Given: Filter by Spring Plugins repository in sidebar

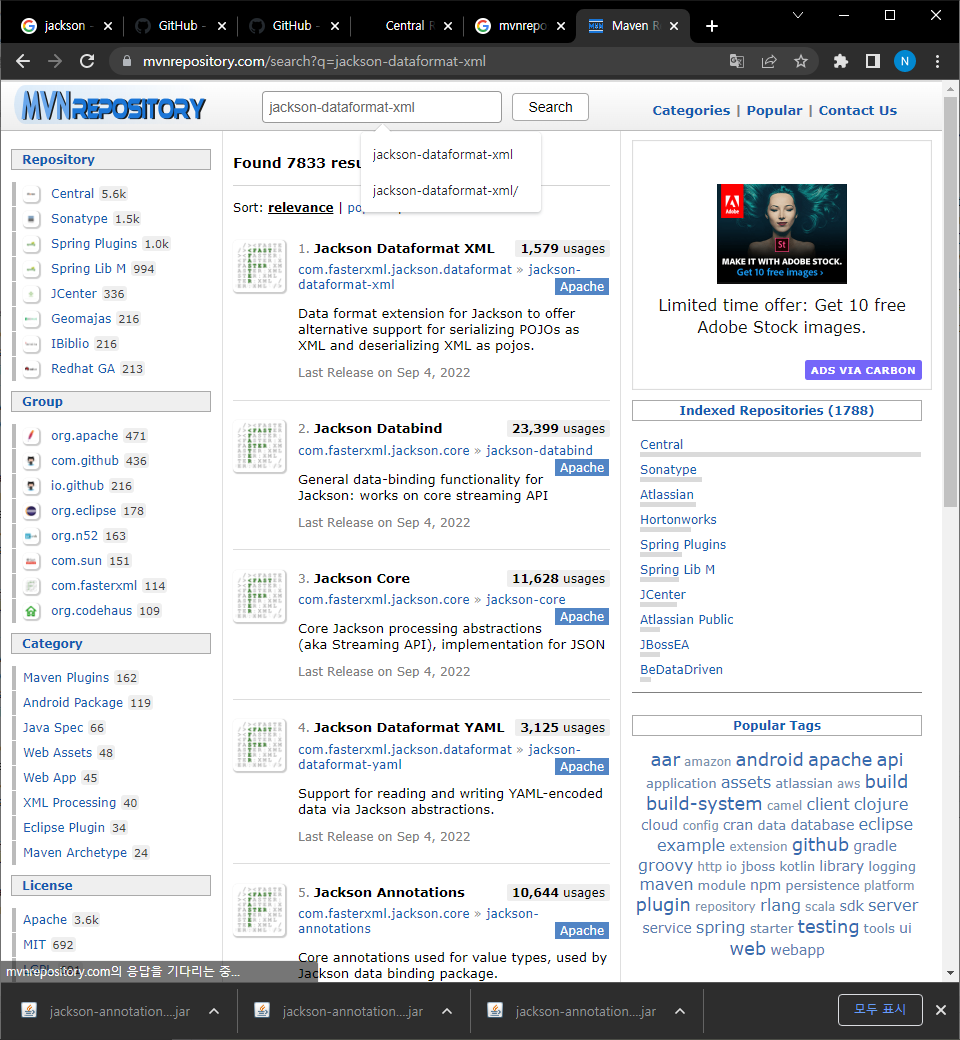Looking at the screenshot, I should click(94, 244).
